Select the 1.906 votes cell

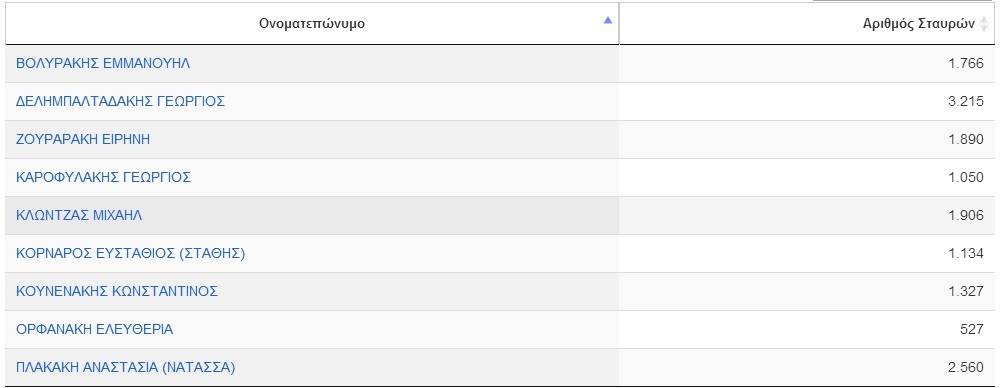[x=807, y=215]
